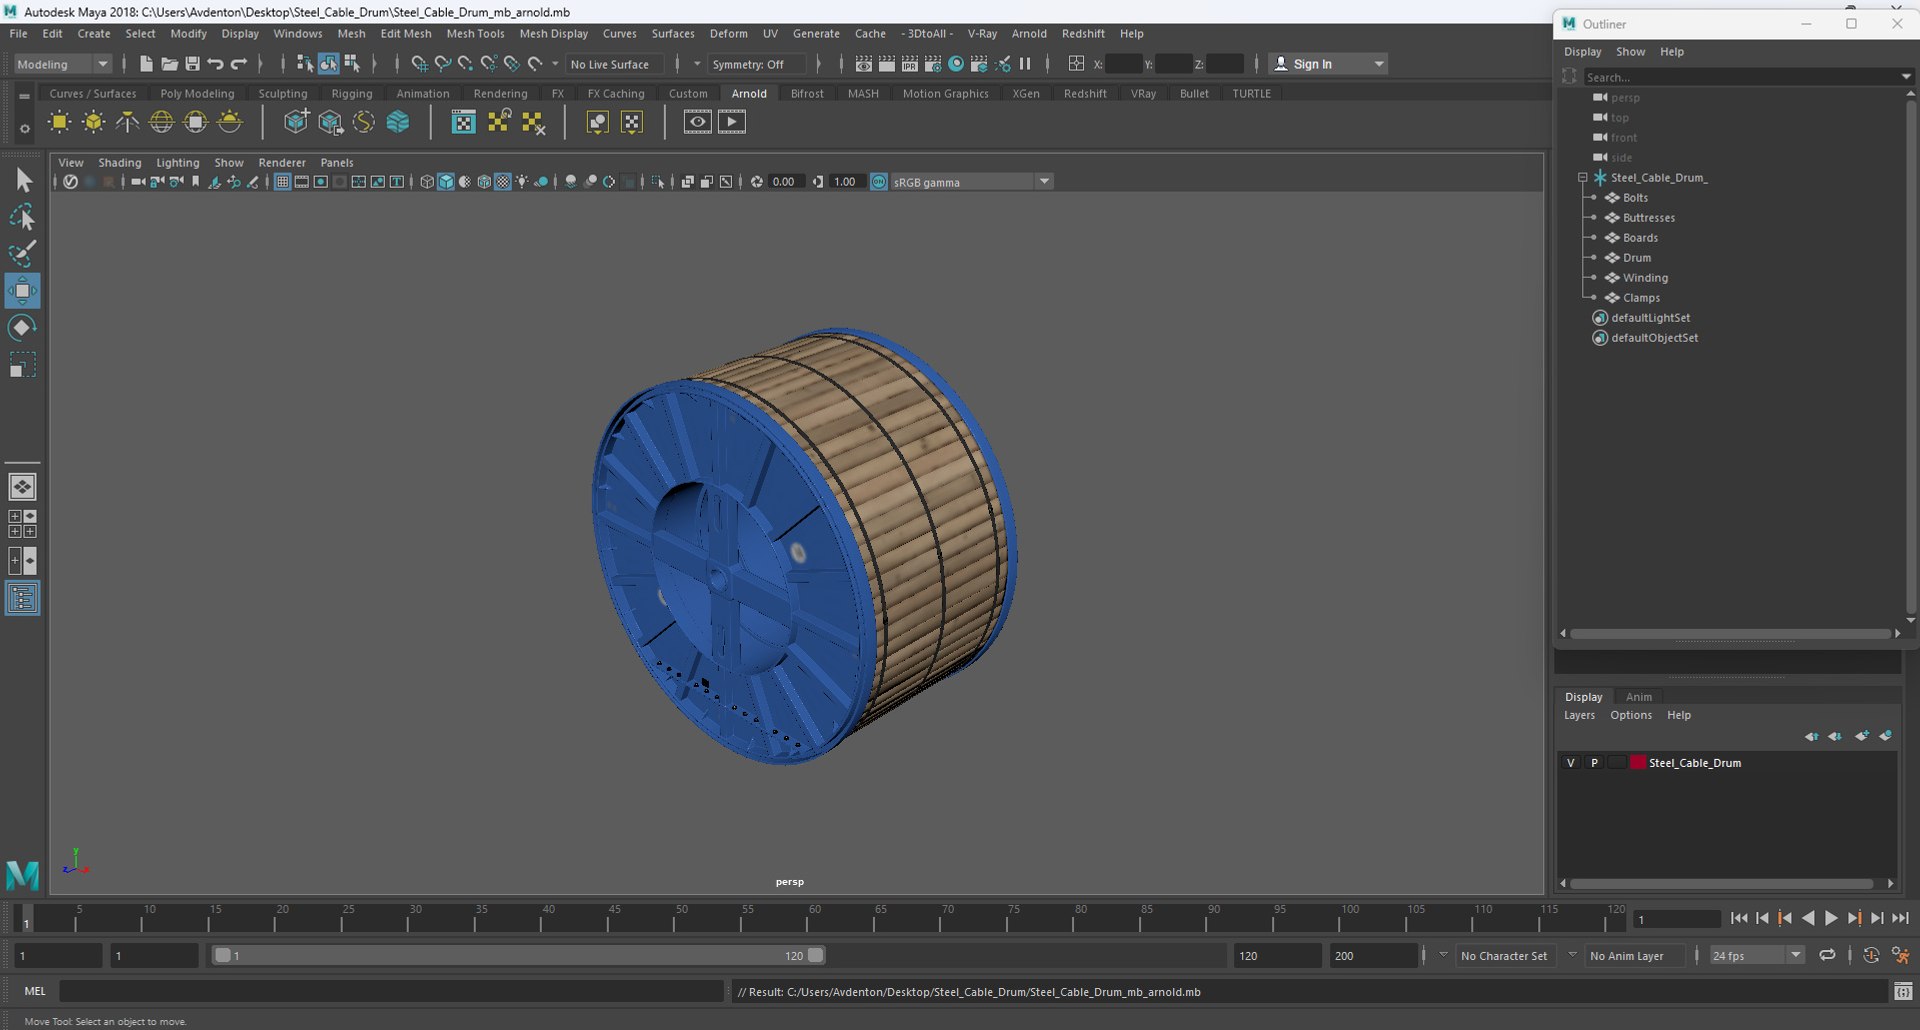Click the New Scene icon

tap(146, 64)
